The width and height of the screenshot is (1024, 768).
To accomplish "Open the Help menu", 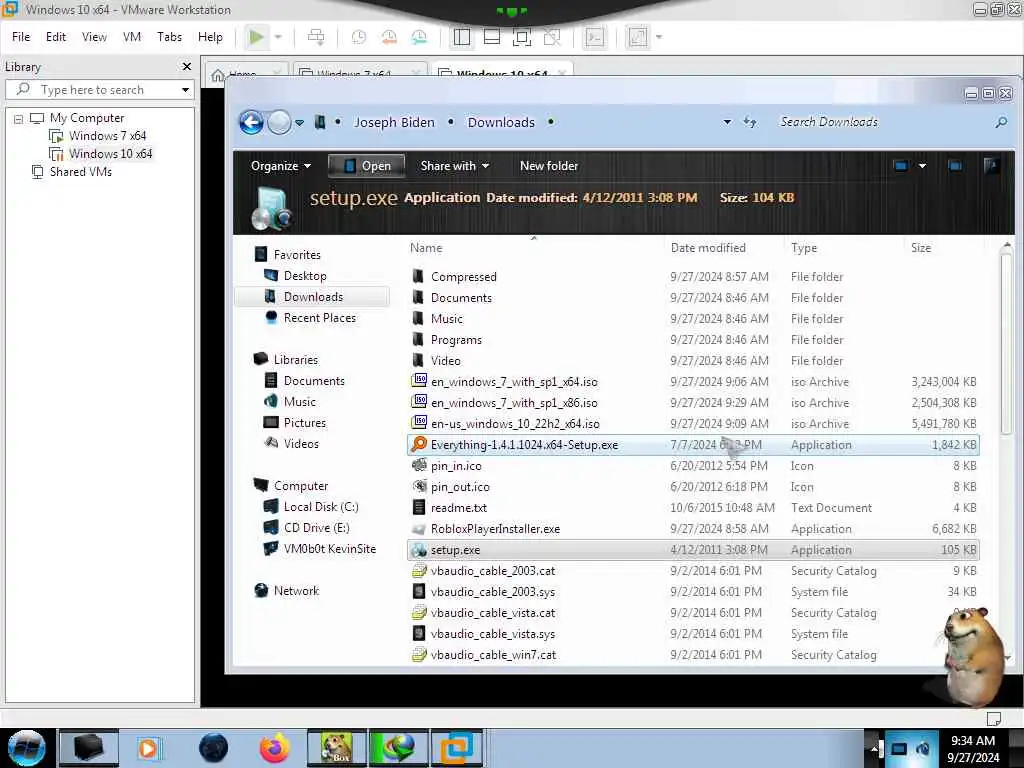I will point(210,37).
